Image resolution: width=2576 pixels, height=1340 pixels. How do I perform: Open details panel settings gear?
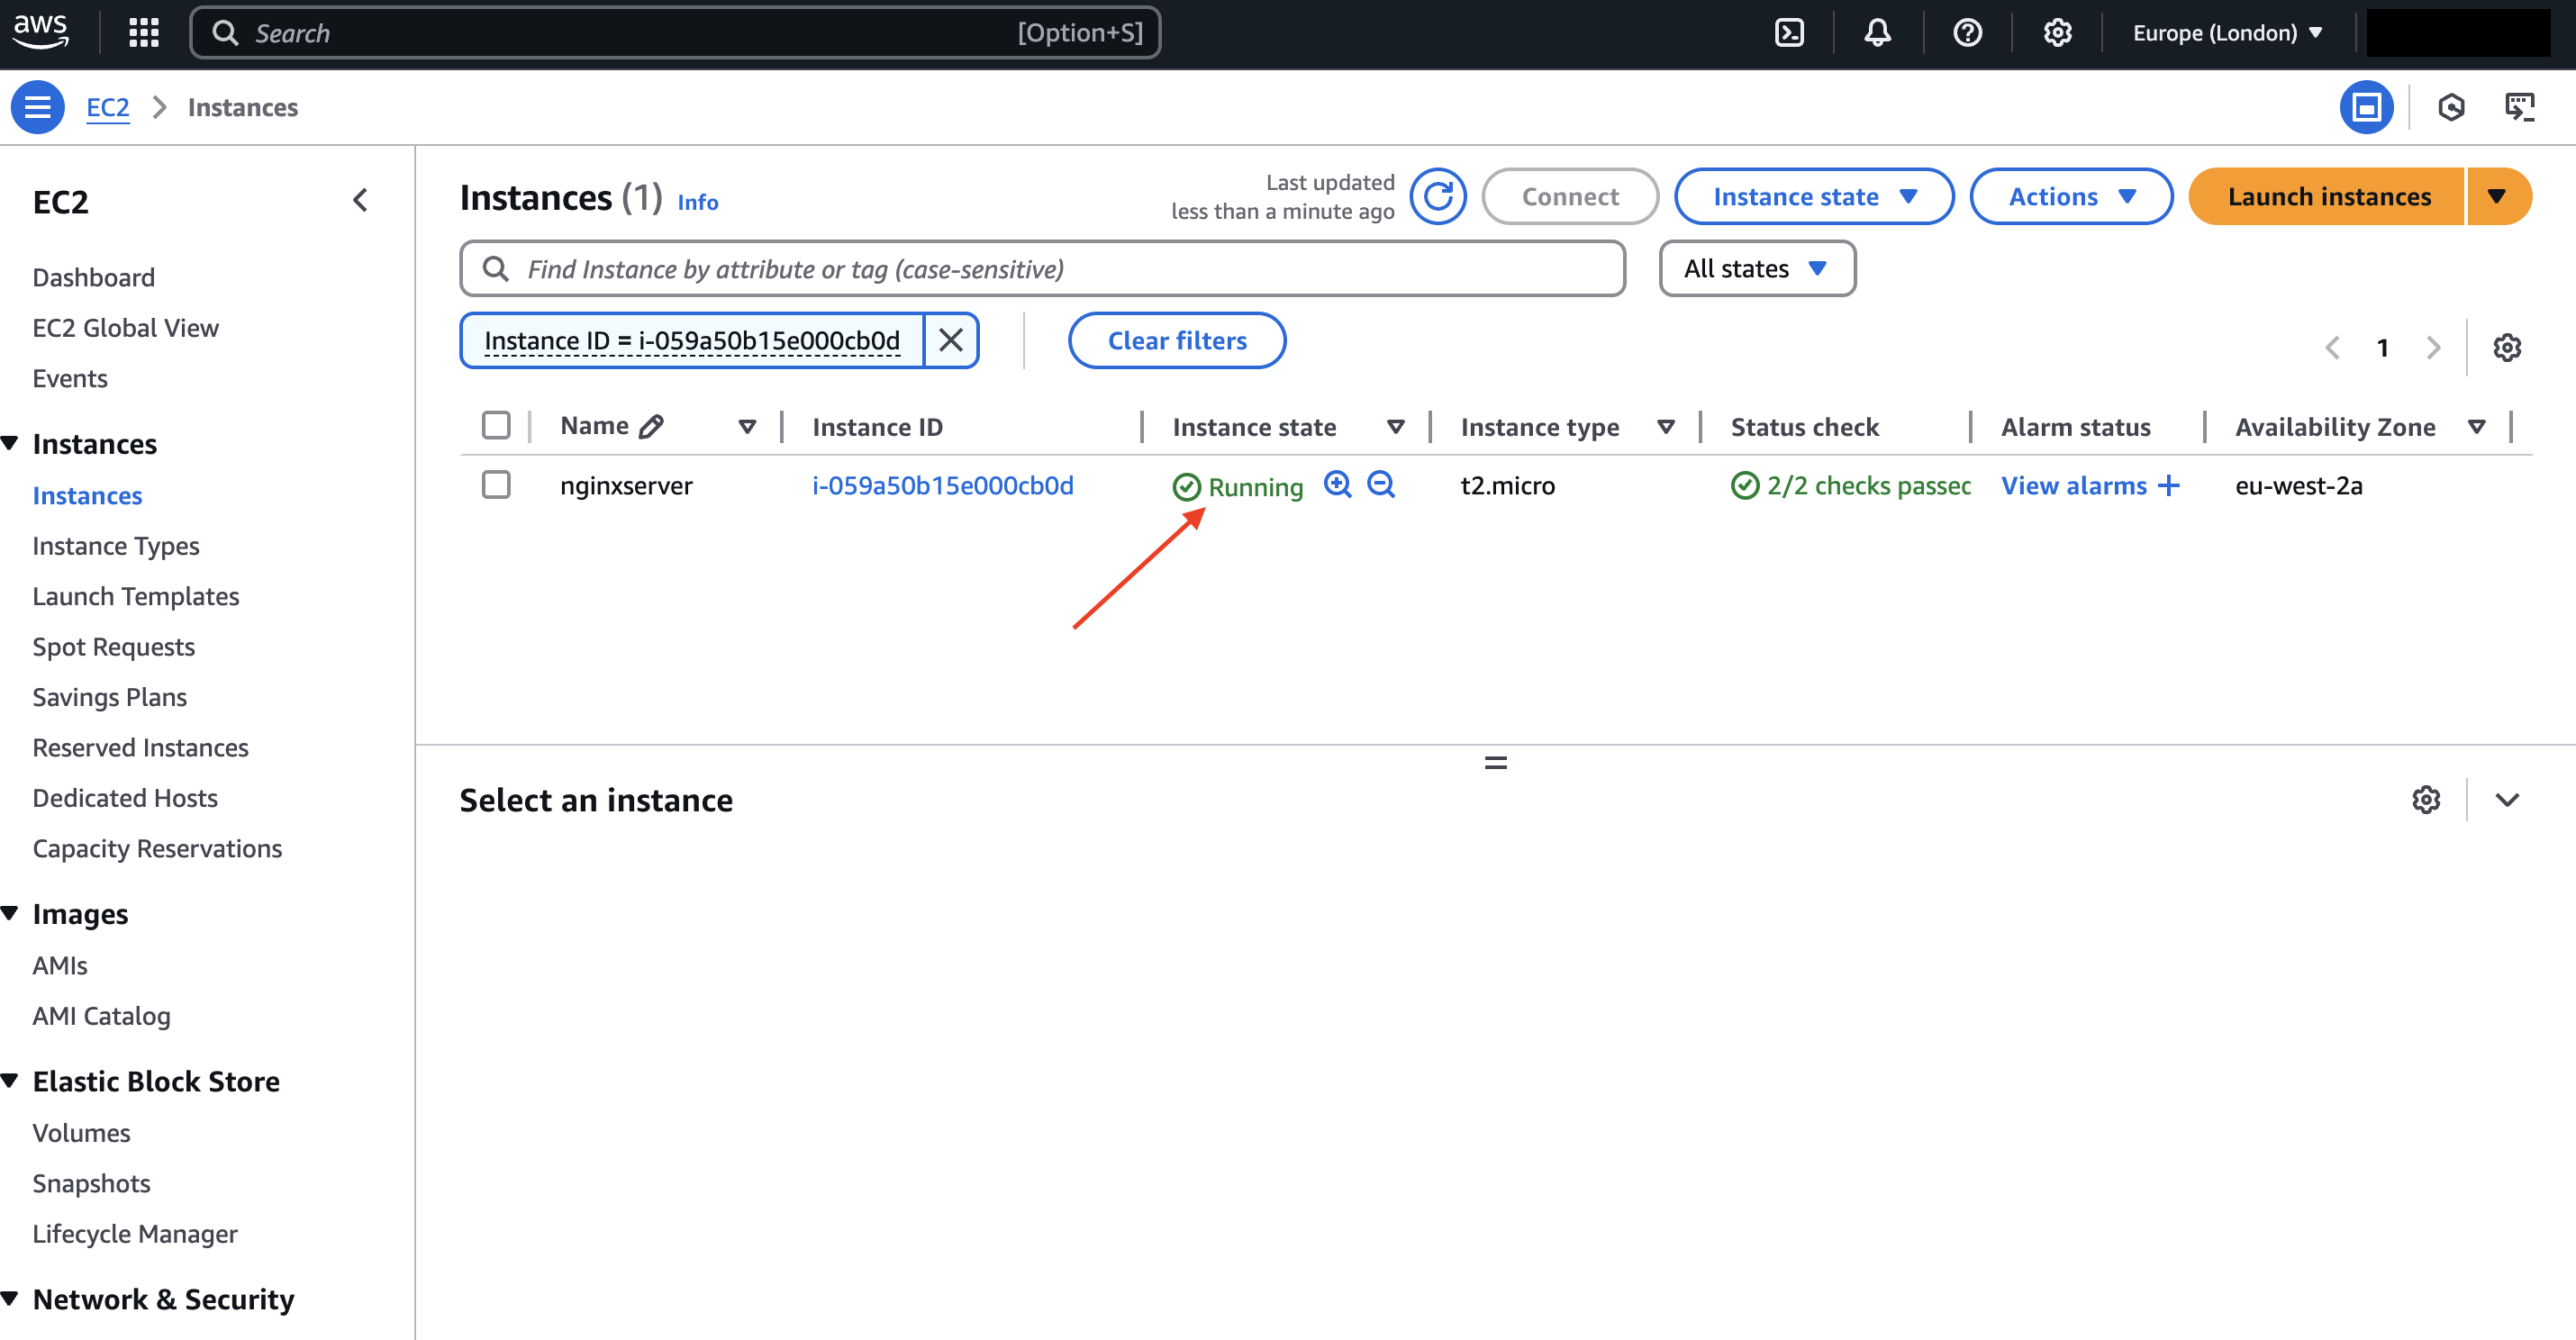point(2425,800)
